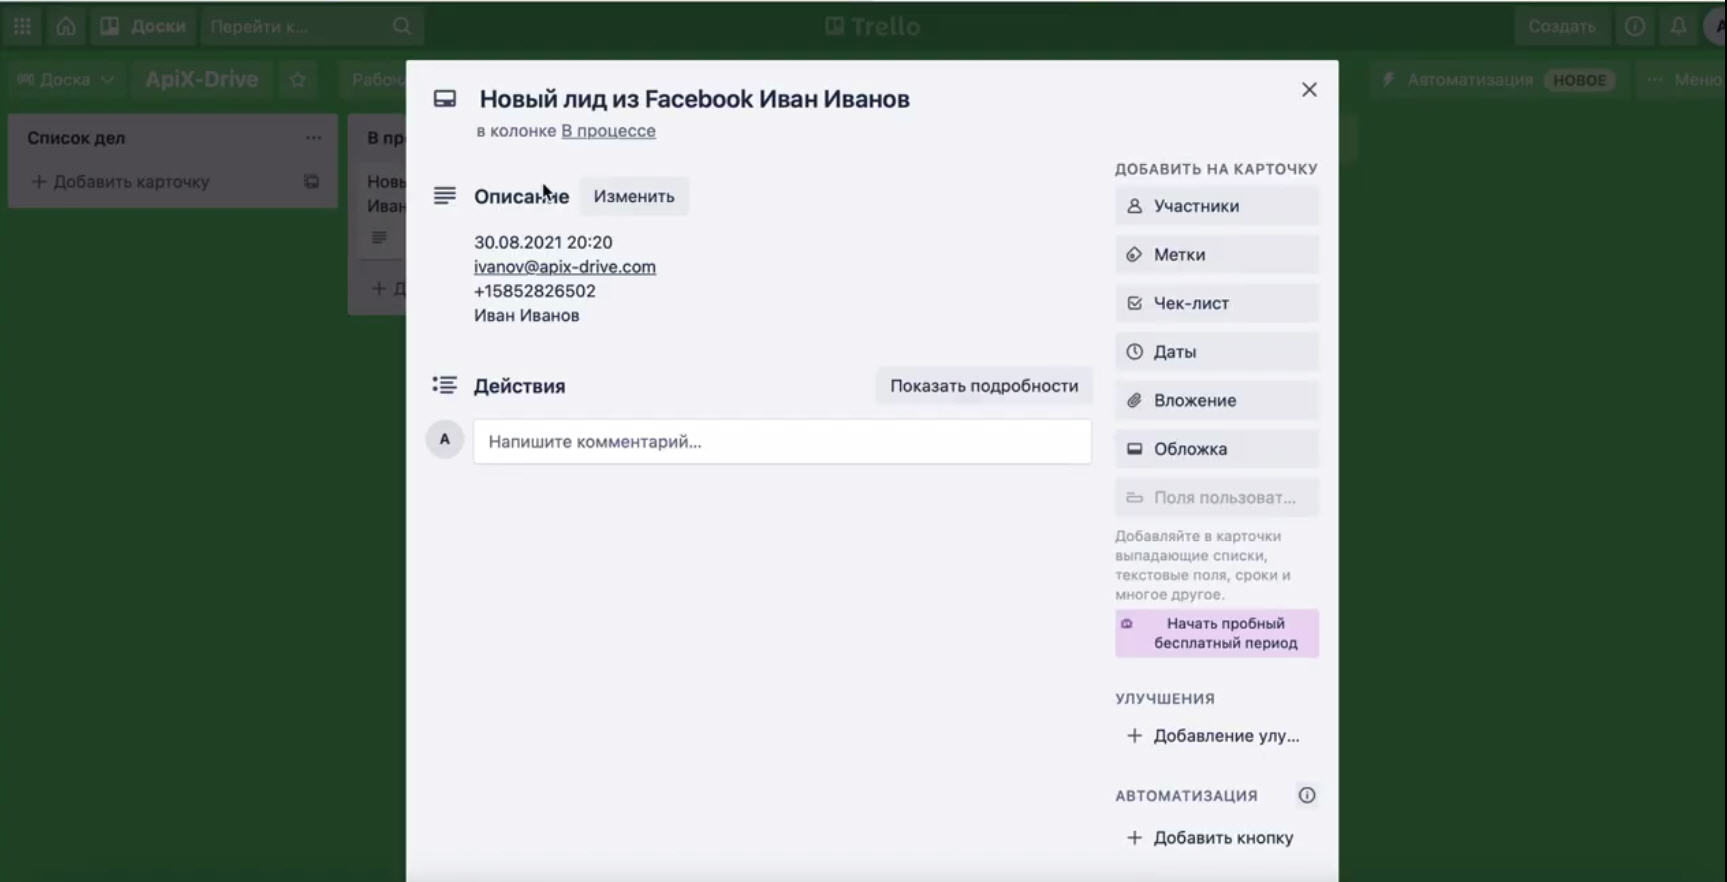Open Список дел list options ellipsis
The height and width of the screenshot is (882, 1727).
(x=313, y=138)
